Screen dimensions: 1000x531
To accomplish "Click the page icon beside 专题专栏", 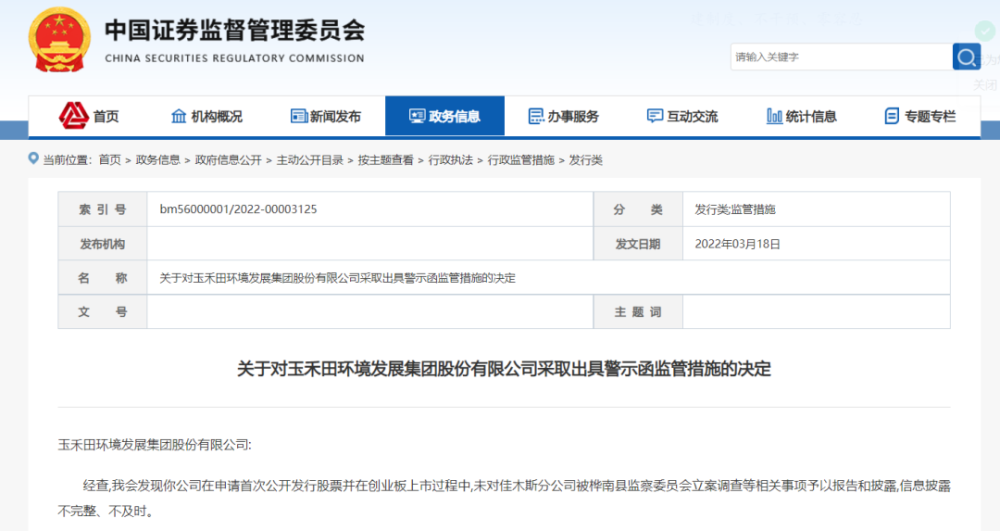I will point(892,116).
